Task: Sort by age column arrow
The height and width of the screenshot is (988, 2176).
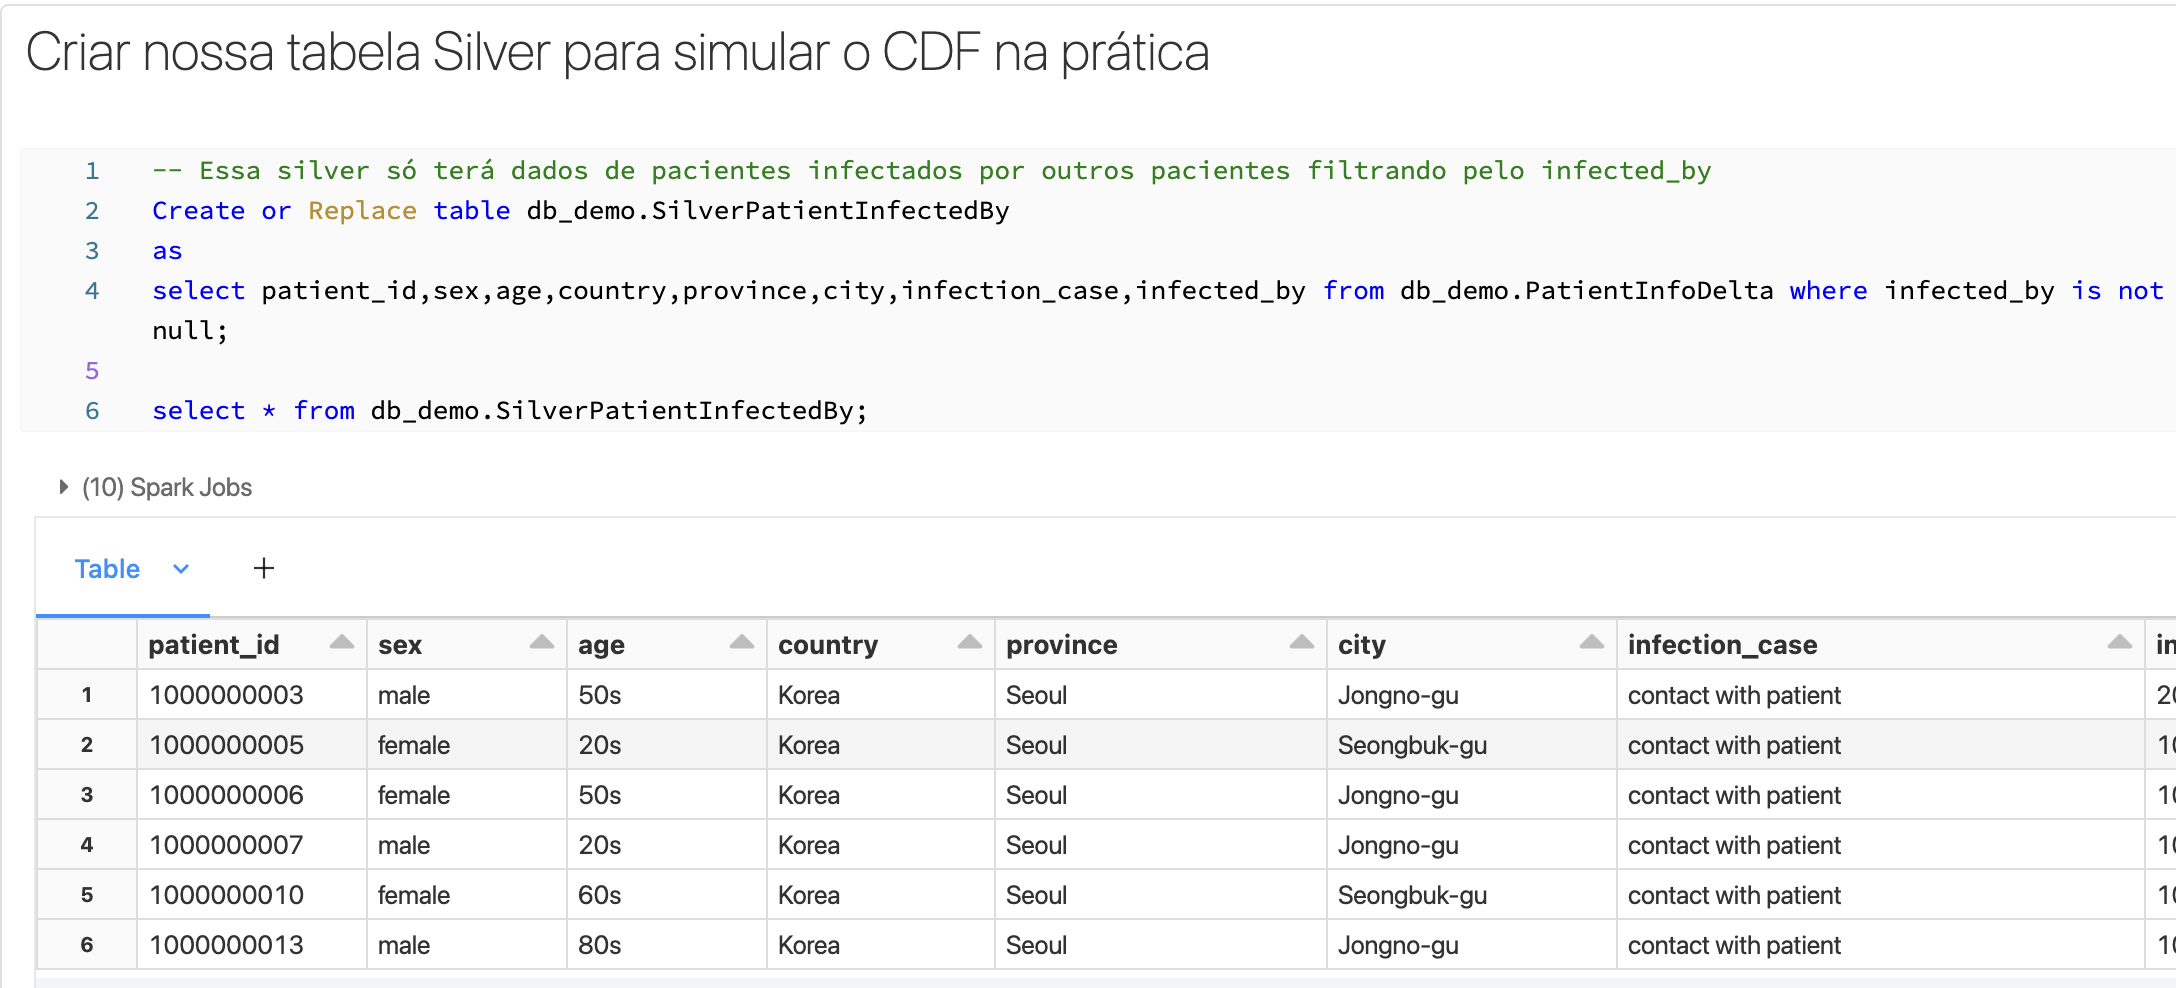Action: coord(742,642)
